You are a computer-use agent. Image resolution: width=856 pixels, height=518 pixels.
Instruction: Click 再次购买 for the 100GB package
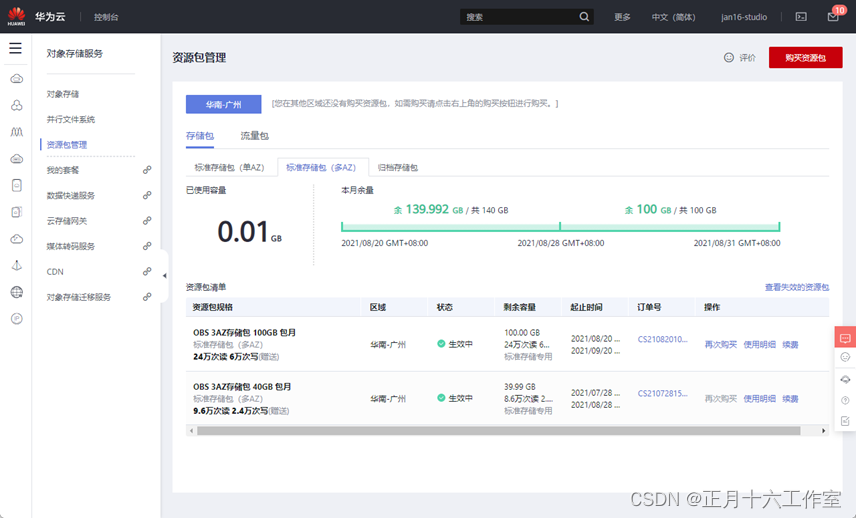(x=721, y=344)
